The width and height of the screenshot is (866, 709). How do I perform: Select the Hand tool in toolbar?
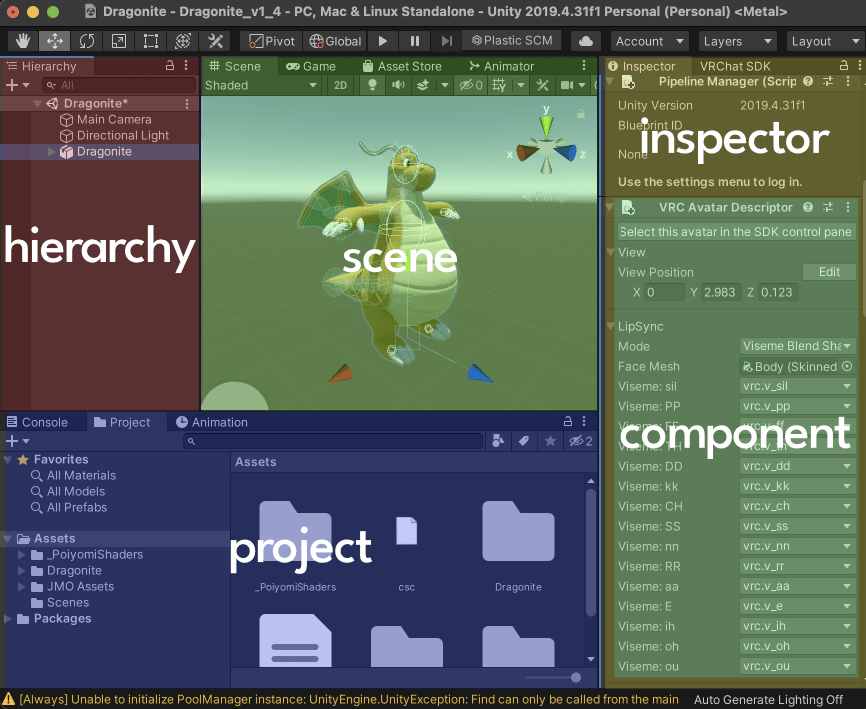pos(23,41)
